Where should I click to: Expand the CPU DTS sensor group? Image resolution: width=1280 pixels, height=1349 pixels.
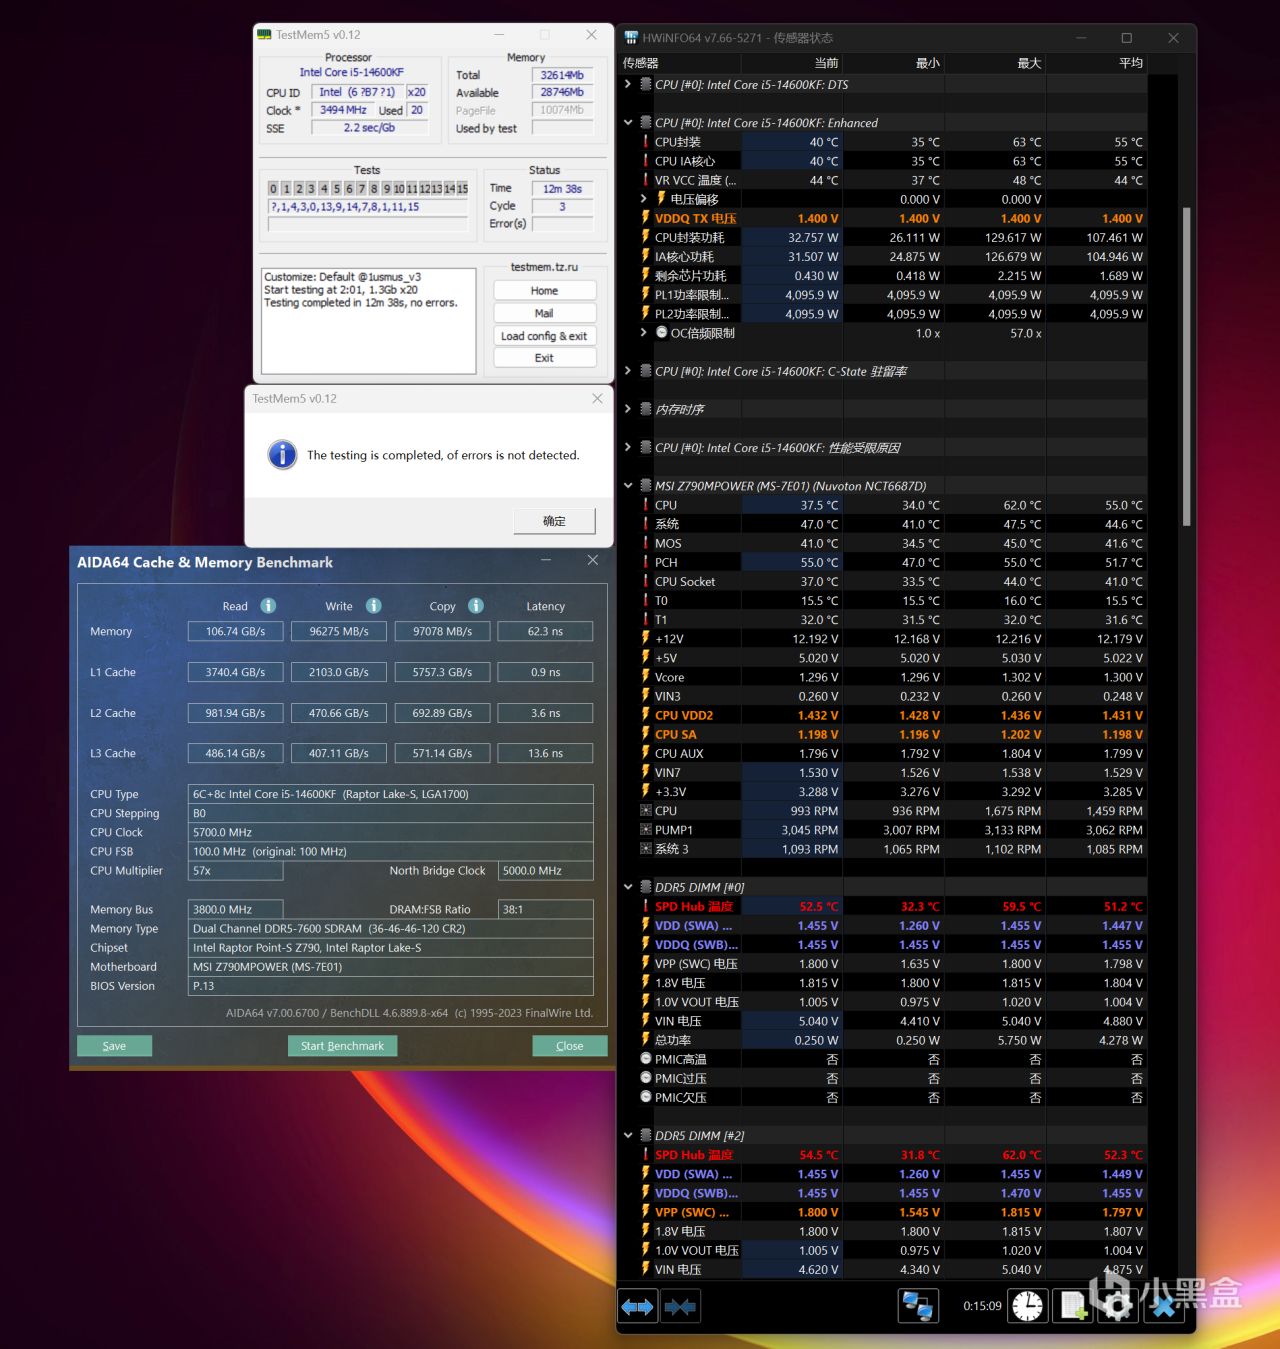coord(628,85)
